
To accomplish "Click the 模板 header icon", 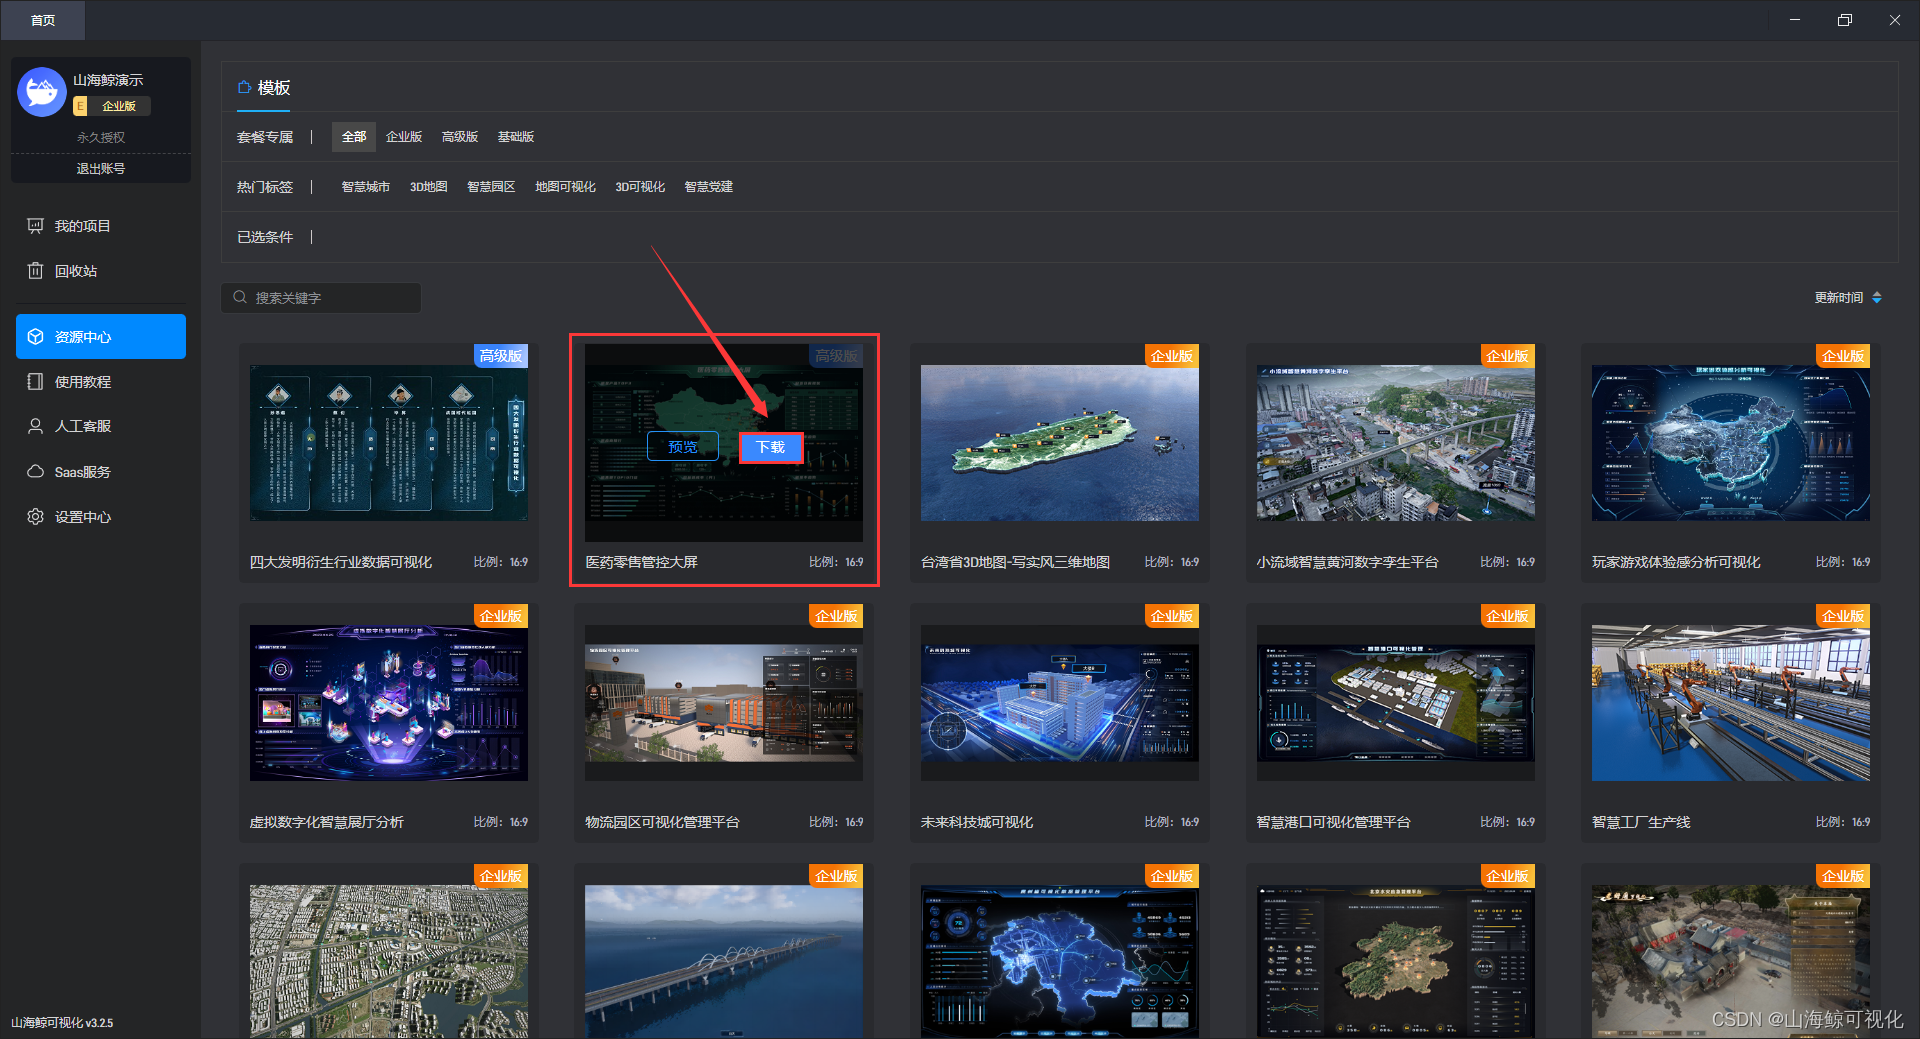I will point(244,88).
